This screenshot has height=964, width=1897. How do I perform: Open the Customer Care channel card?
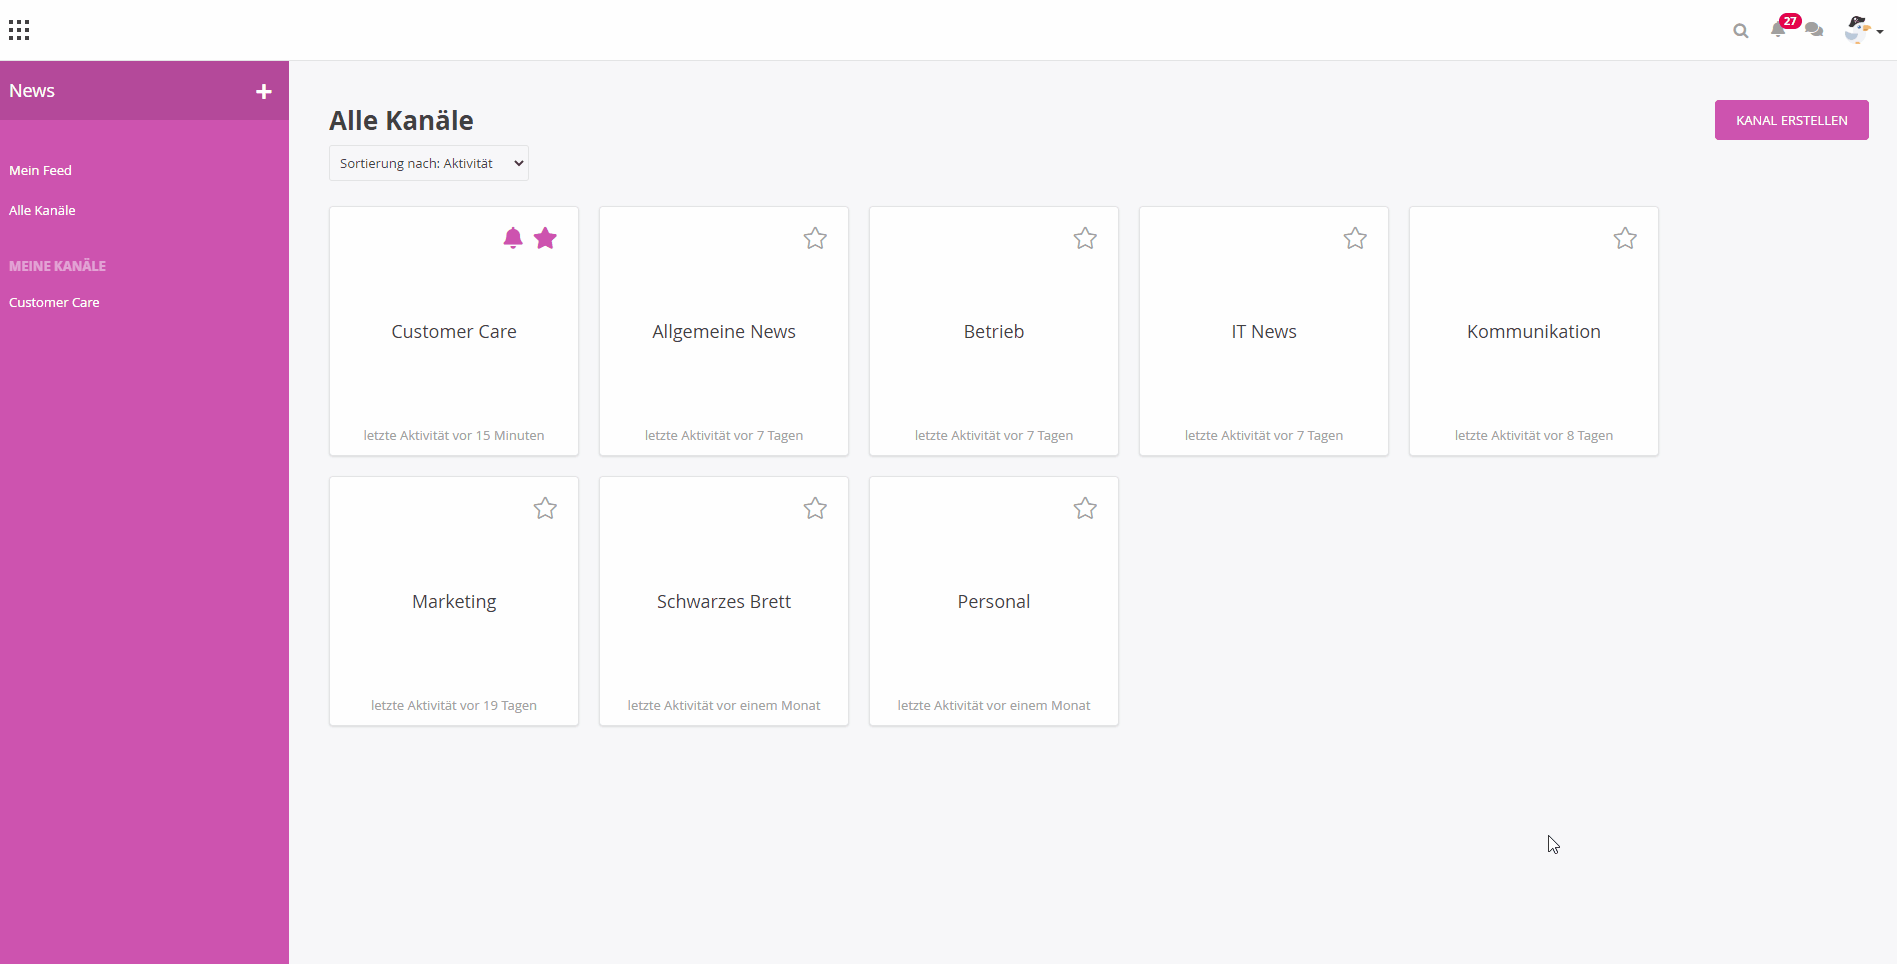click(454, 331)
